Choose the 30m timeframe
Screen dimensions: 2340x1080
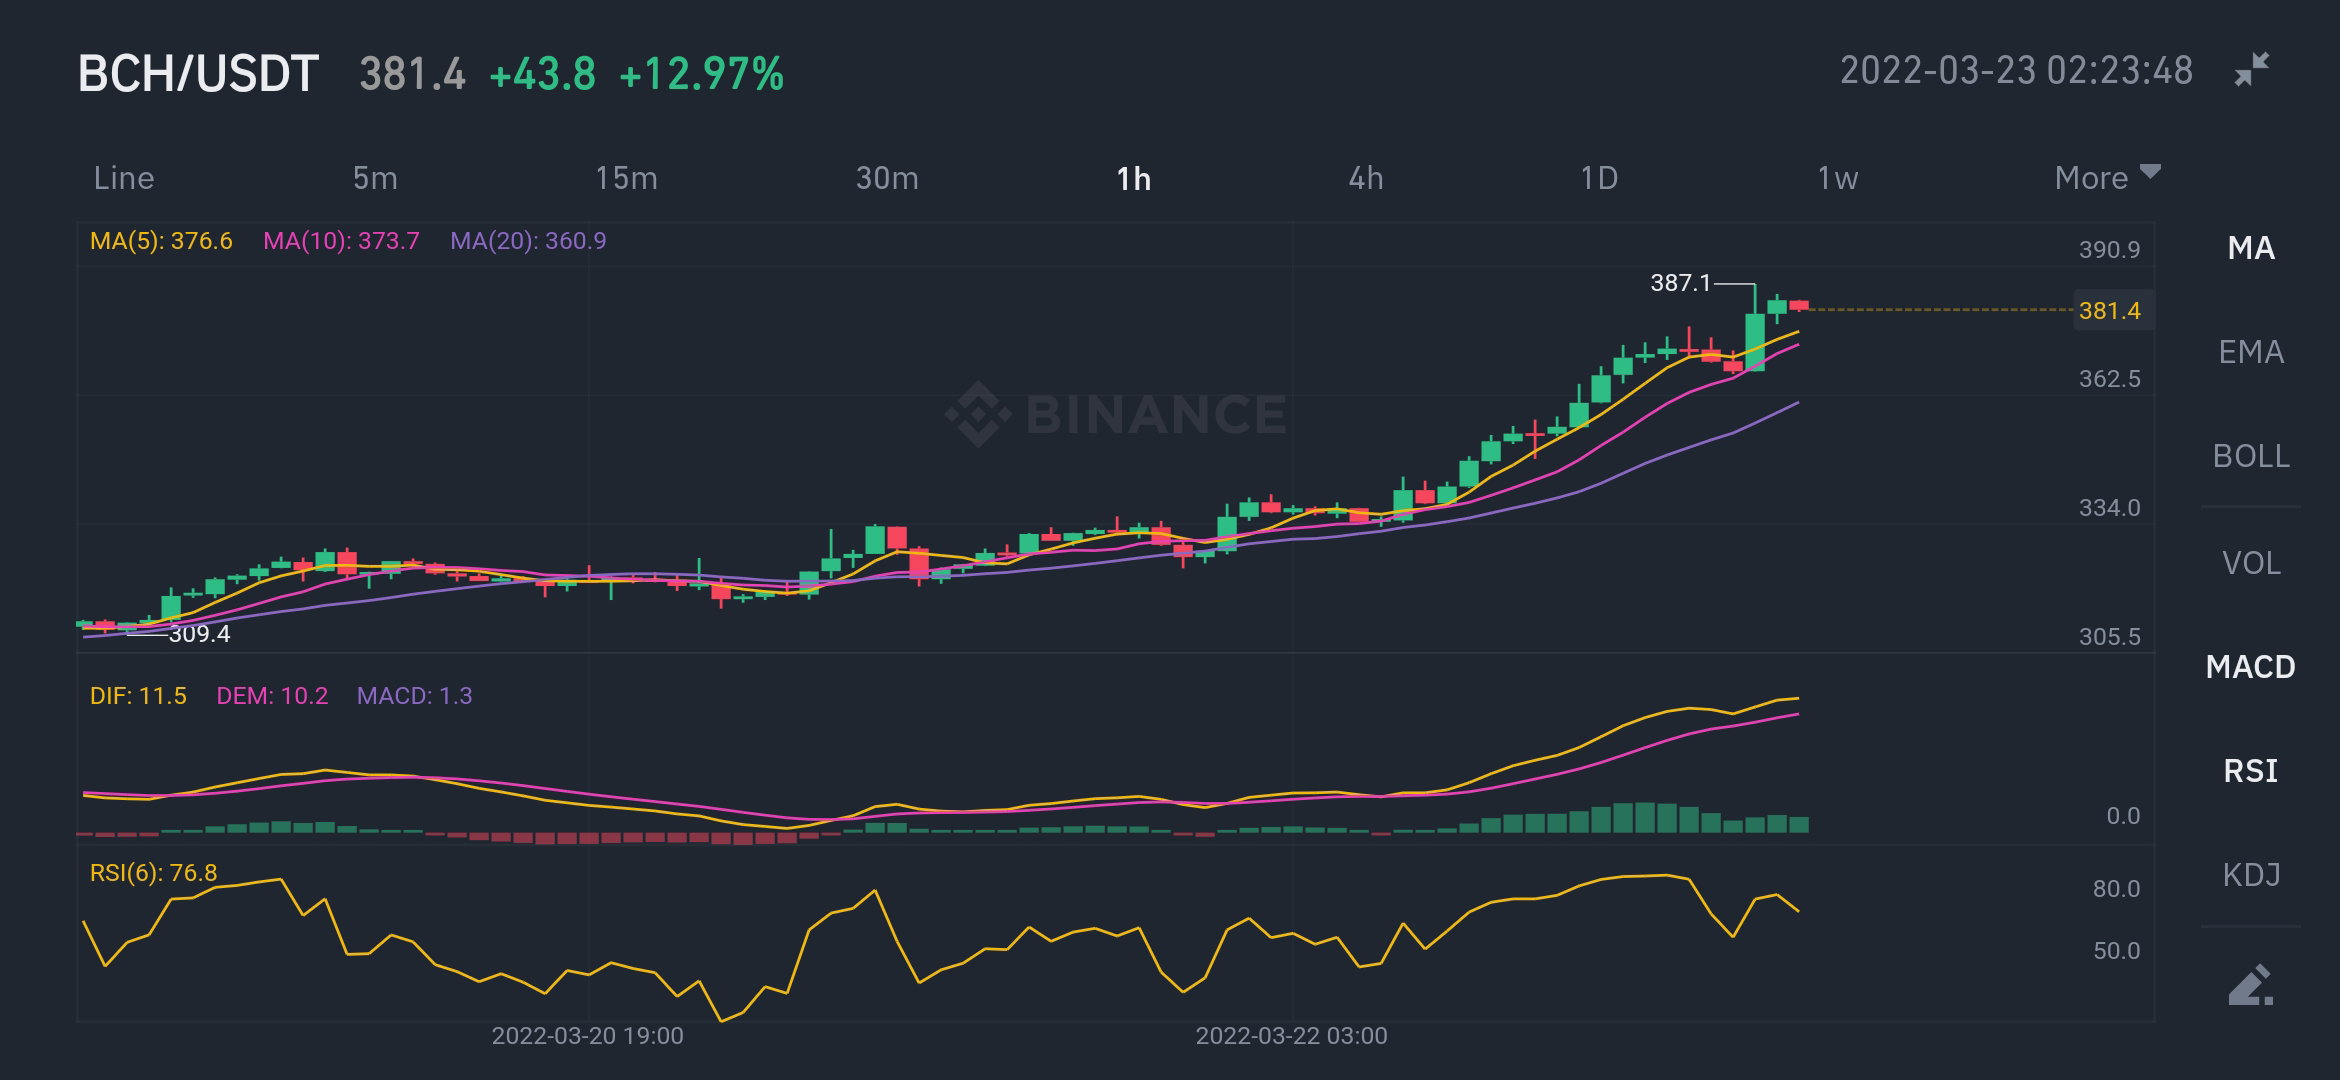click(x=887, y=178)
